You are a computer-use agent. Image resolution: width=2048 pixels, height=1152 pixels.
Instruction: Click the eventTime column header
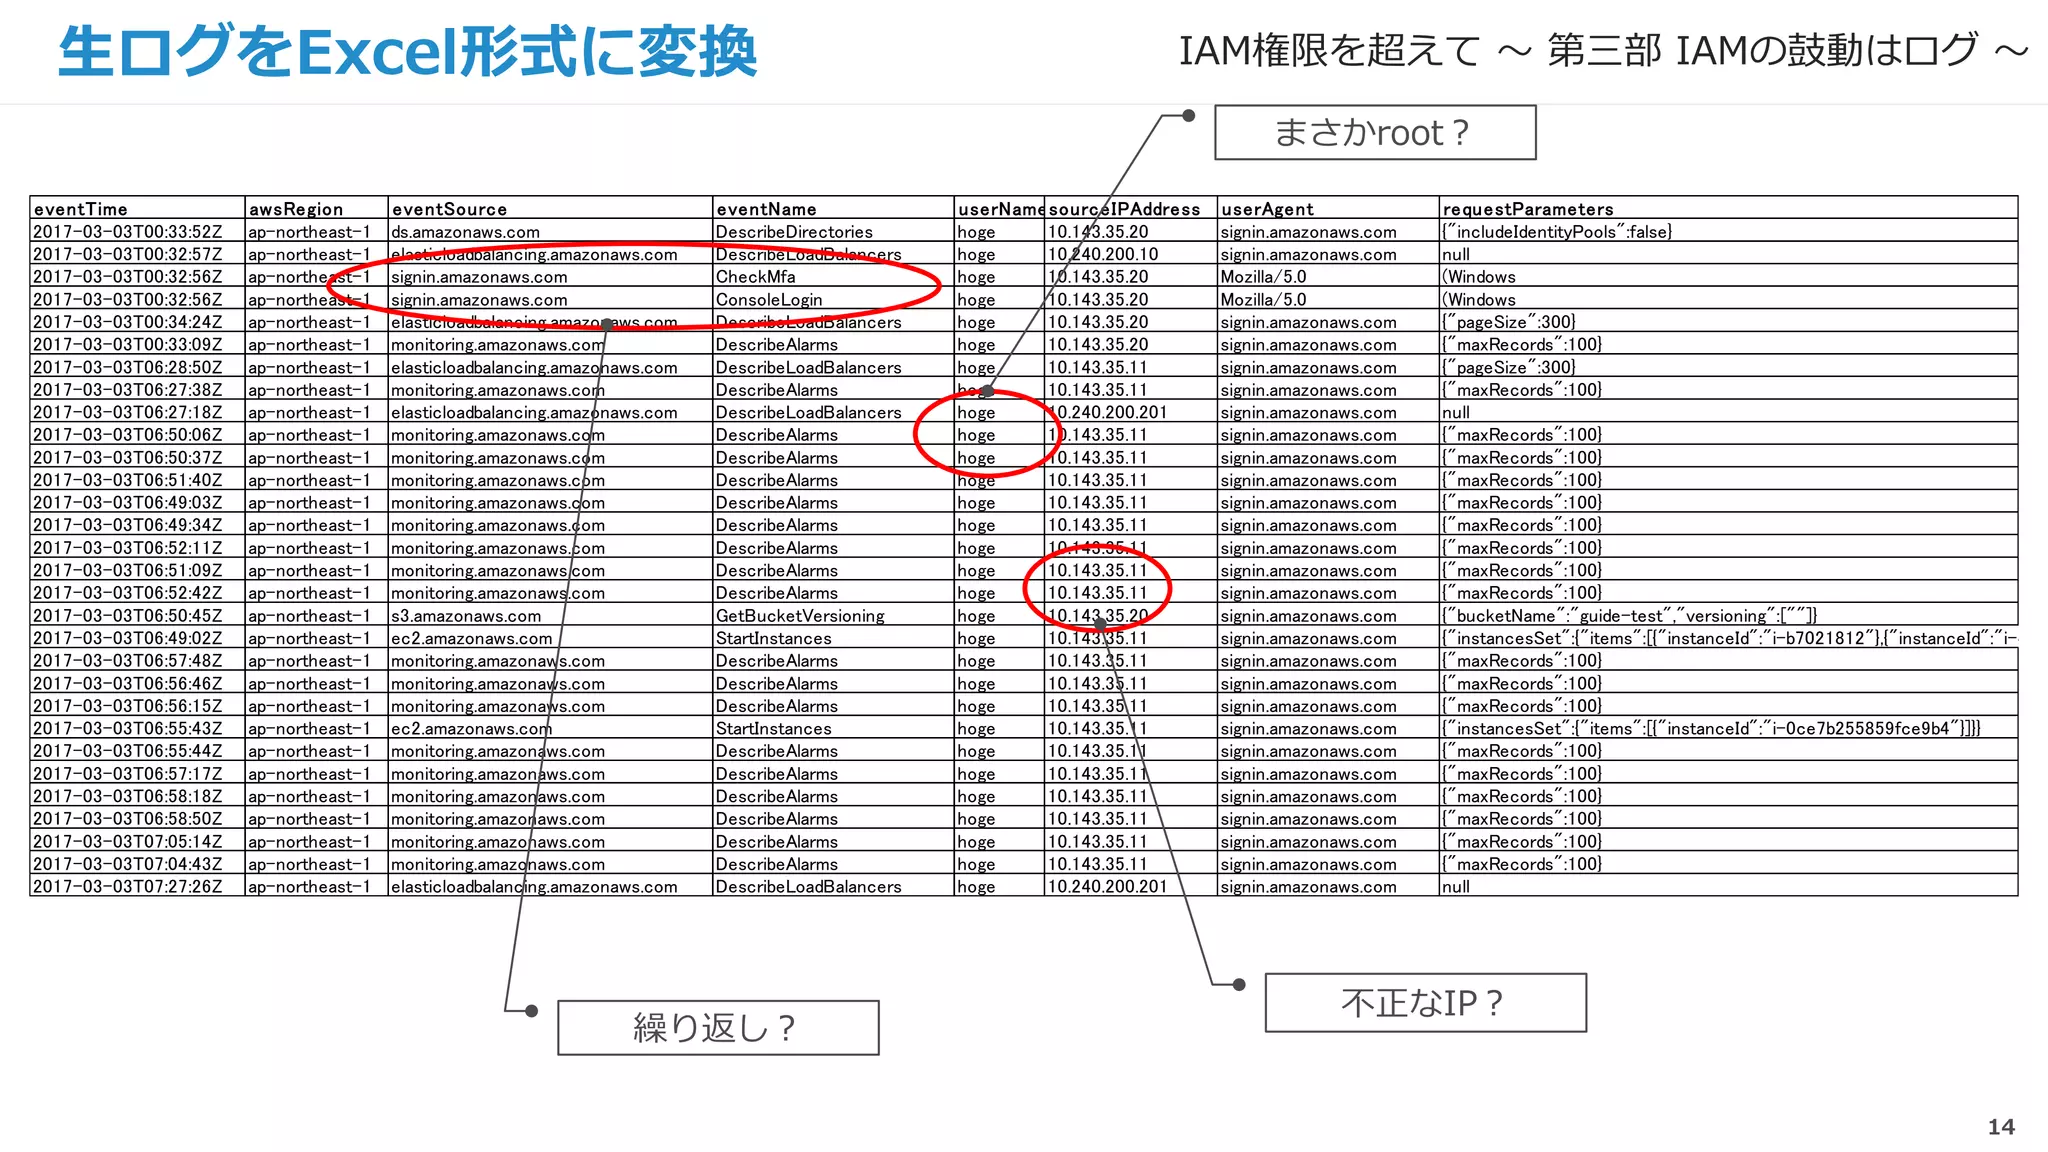click(x=138, y=208)
